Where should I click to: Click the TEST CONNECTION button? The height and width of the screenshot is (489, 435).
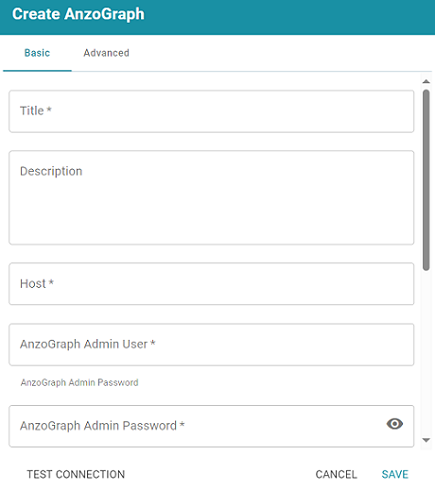(76, 474)
